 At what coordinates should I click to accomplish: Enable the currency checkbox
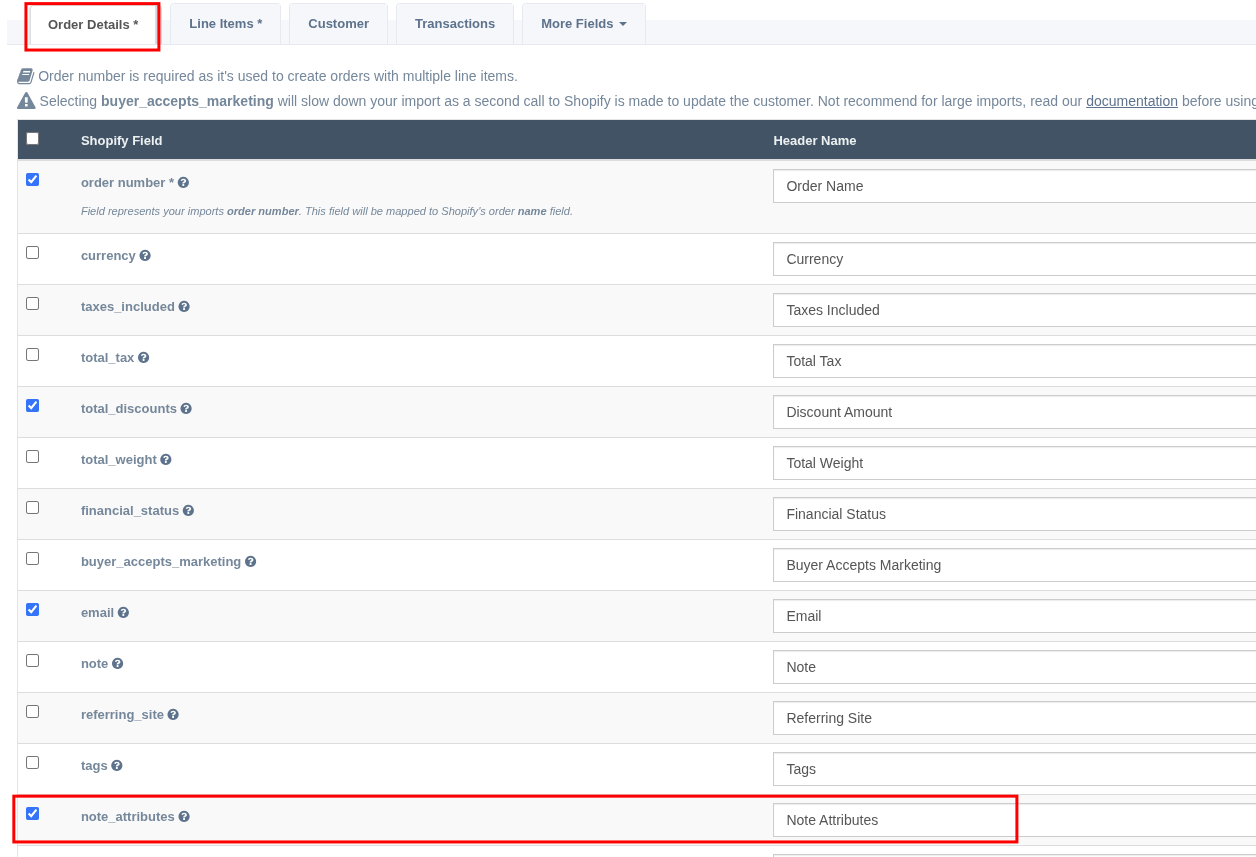(33, 253)
